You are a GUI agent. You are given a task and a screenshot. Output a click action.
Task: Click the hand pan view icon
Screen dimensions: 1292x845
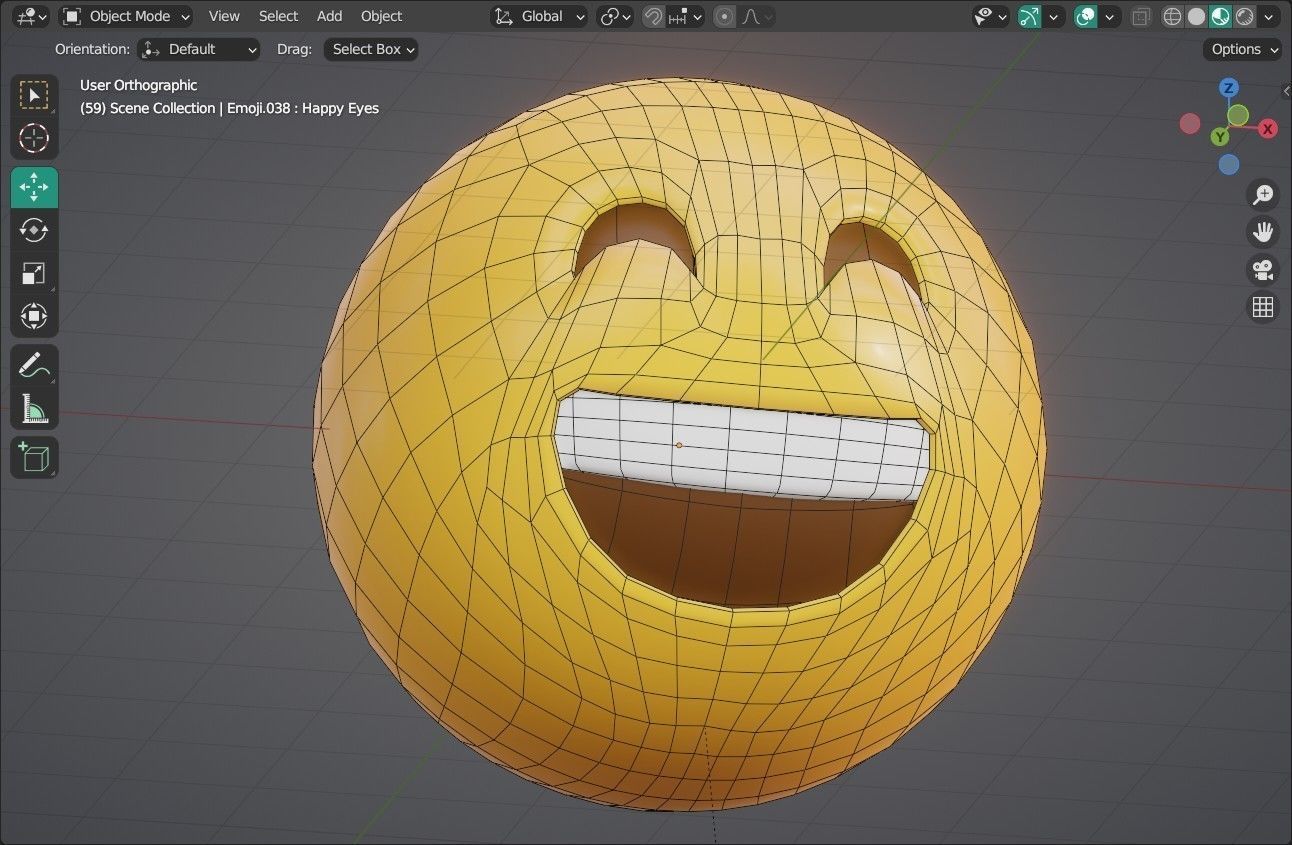point(1263,232)
